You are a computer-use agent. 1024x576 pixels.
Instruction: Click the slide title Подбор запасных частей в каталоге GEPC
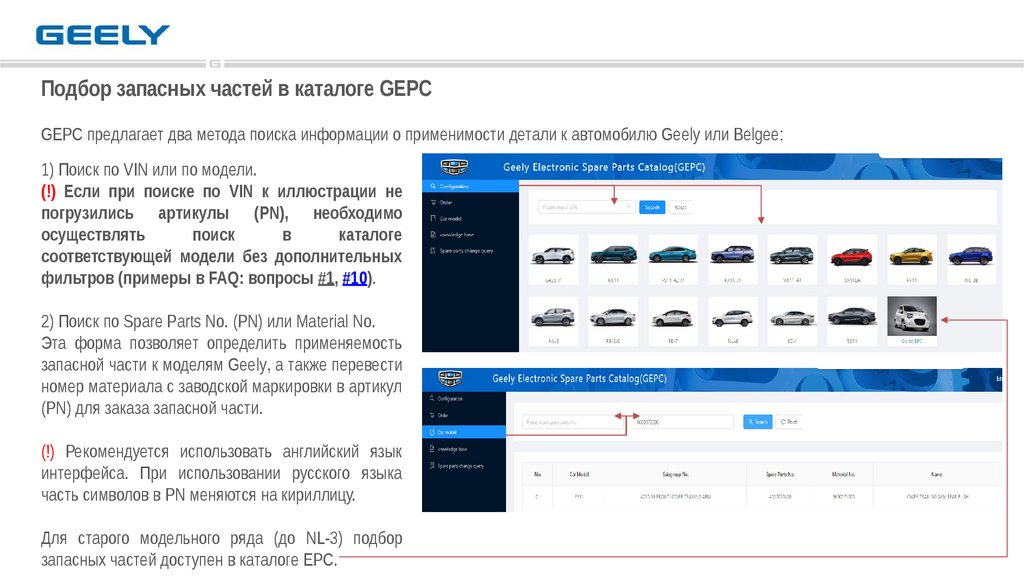click(236, 89)
